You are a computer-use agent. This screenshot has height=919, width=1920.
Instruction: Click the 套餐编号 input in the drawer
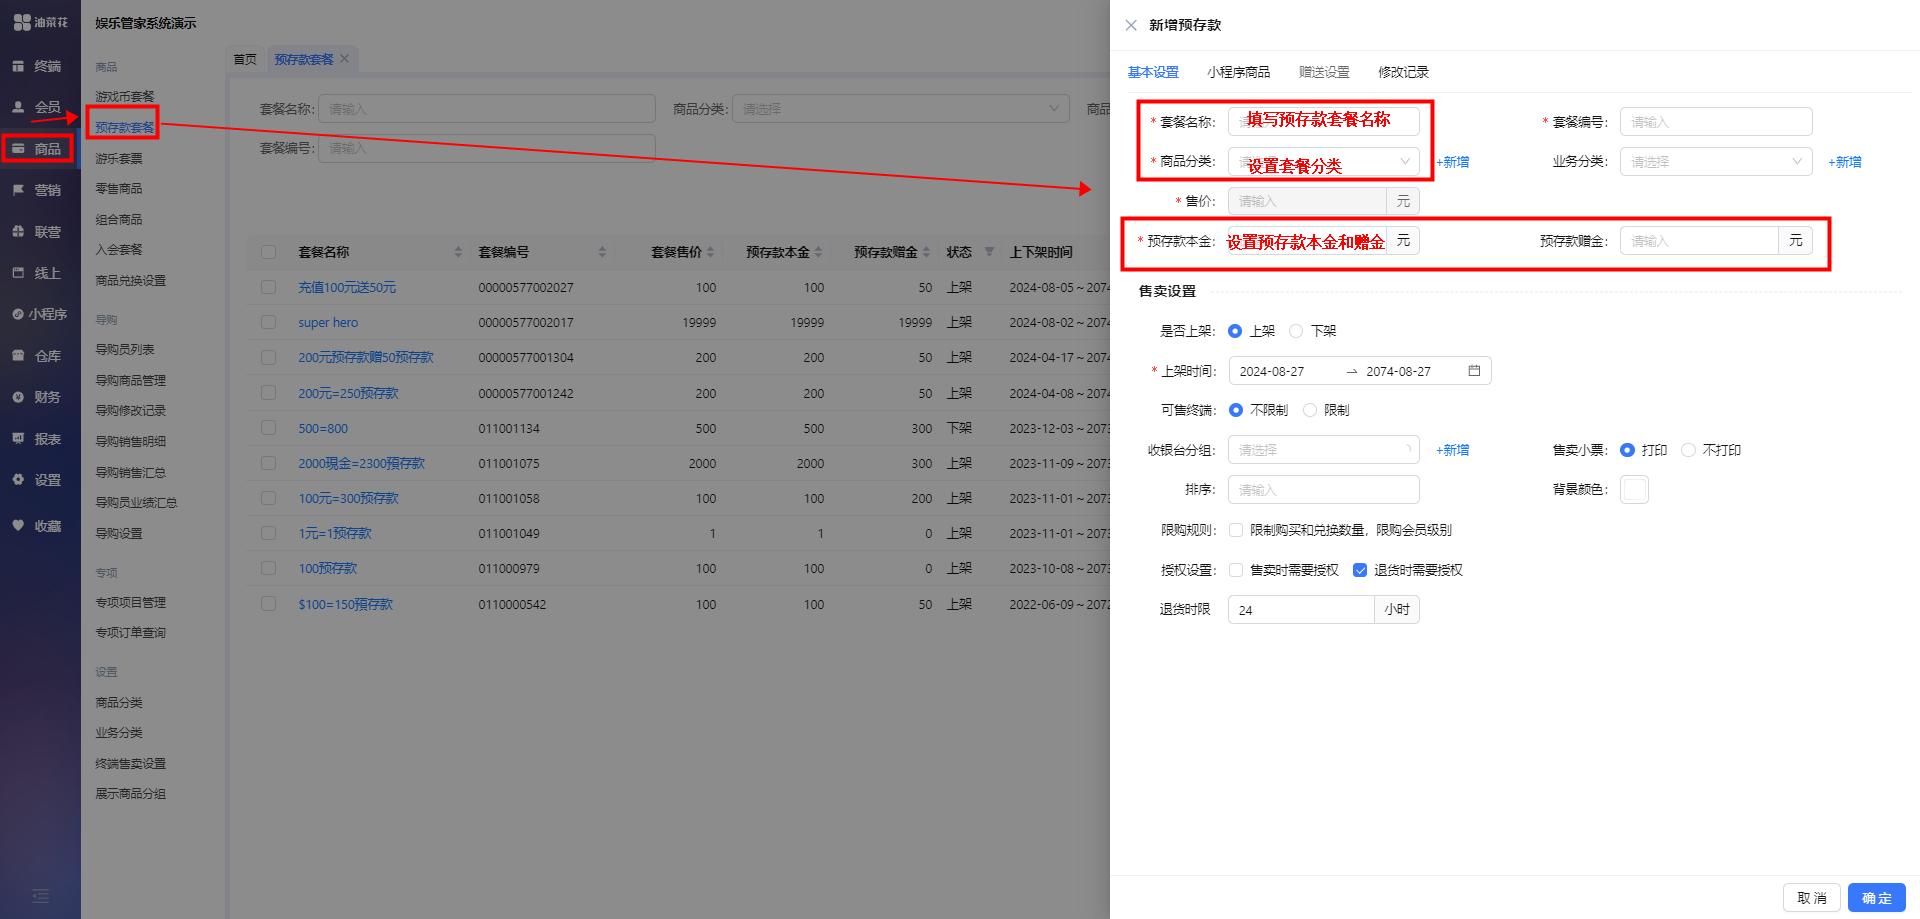[1716, 122]
